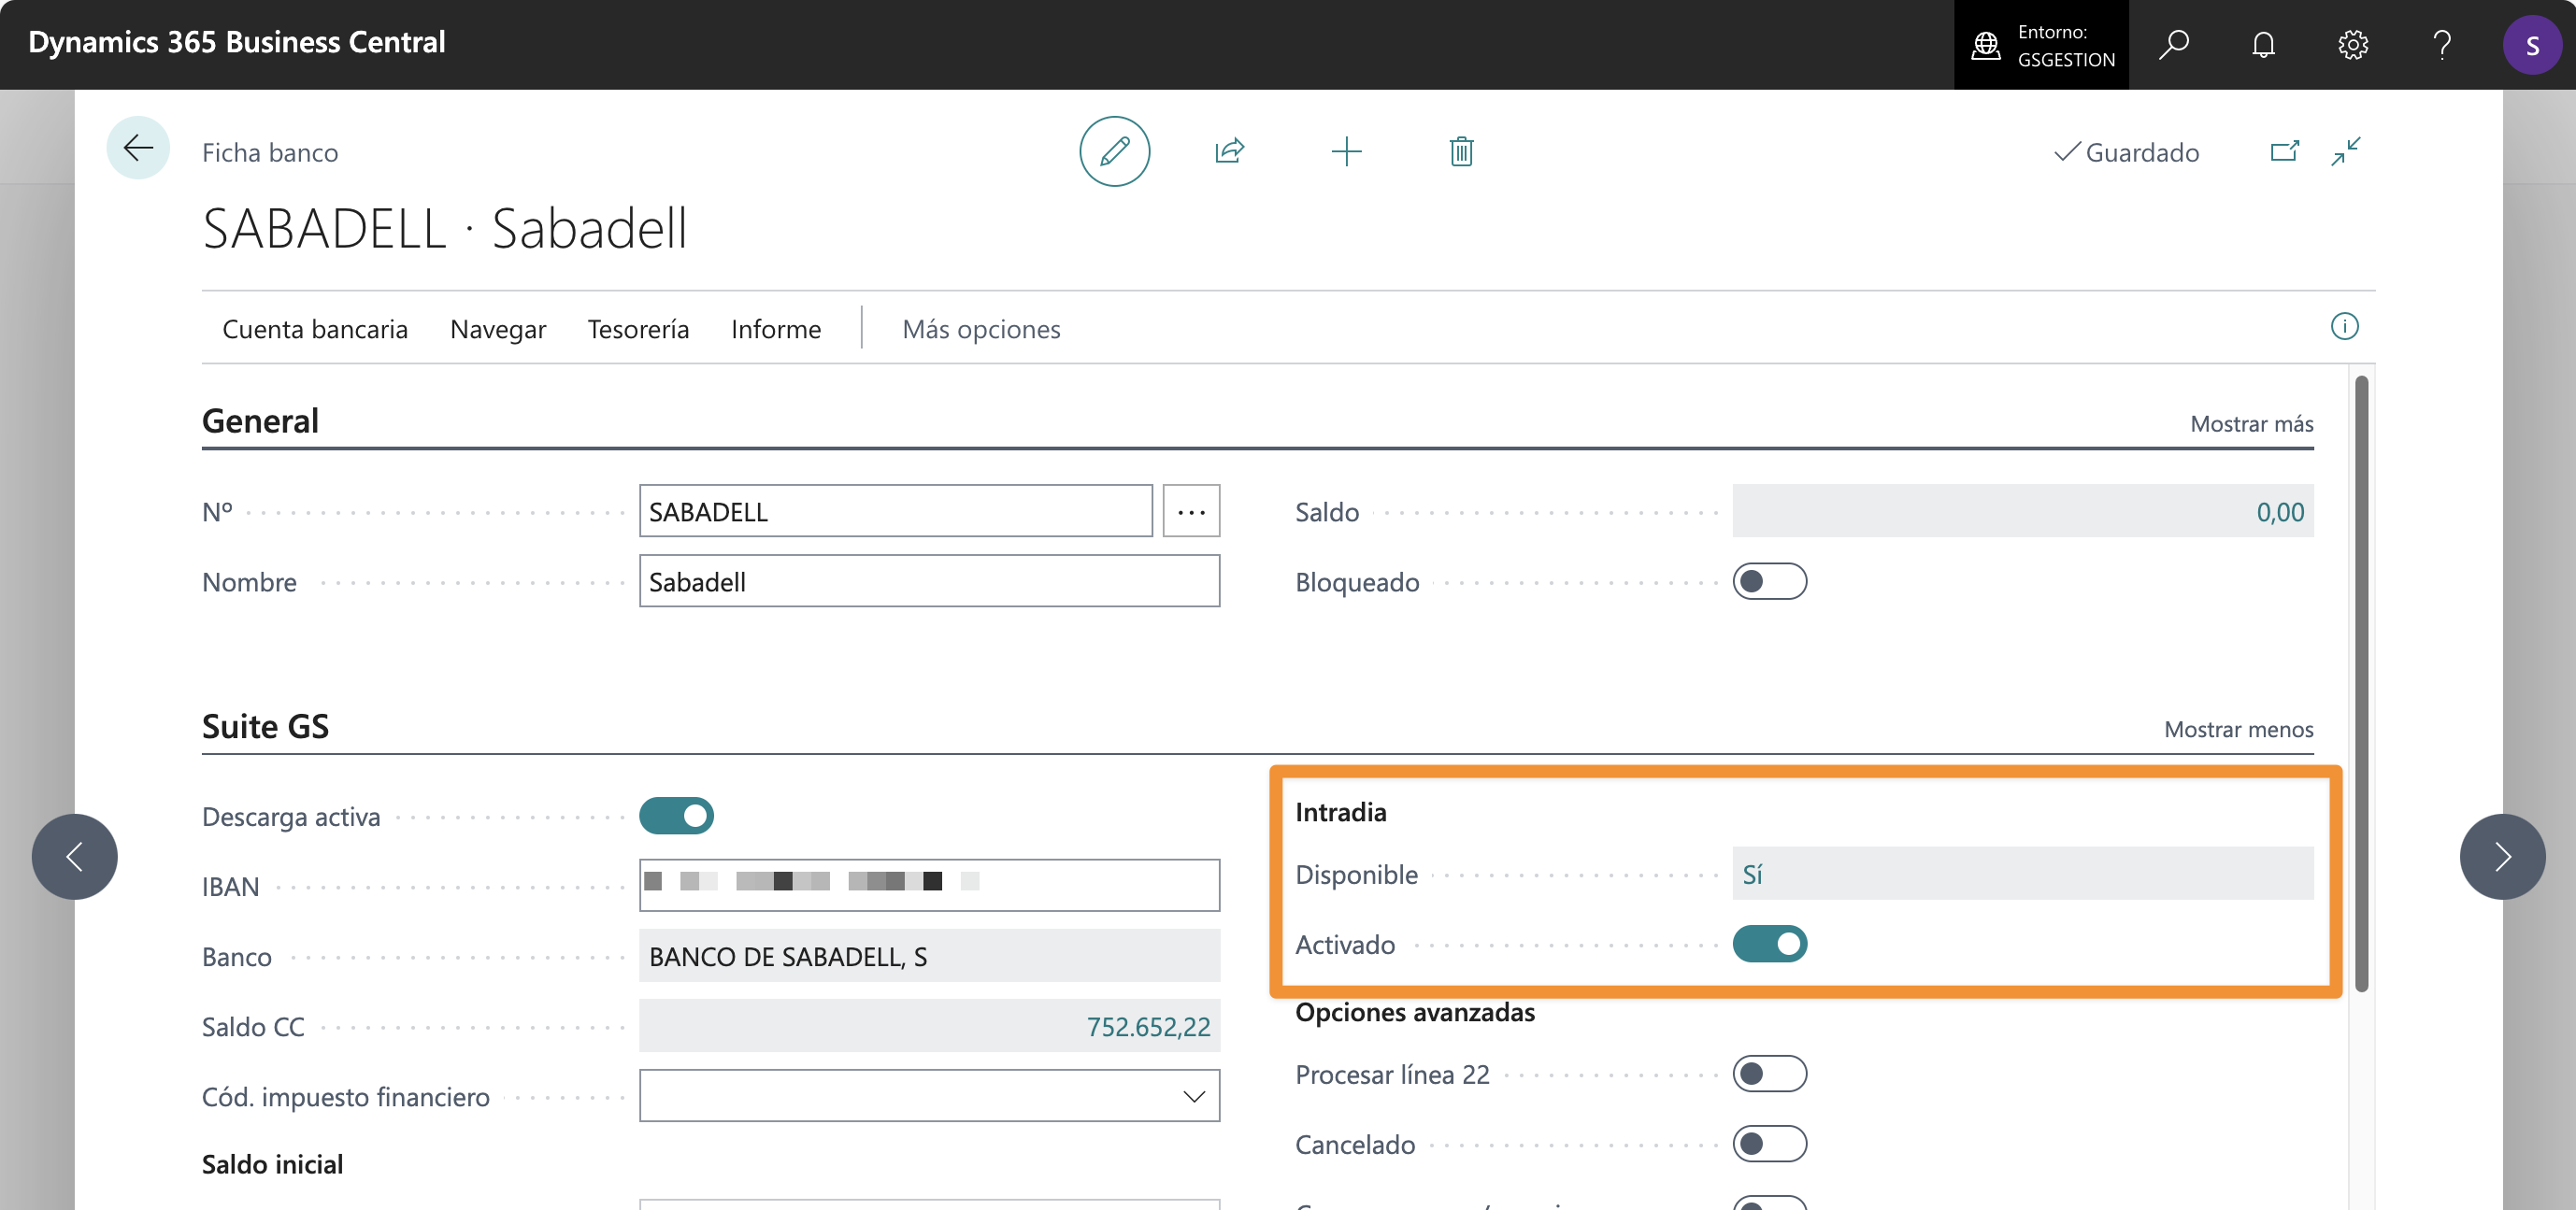The image size is (2576, 1210).
Task: Open the search magnifier icon
Action: (2173, 45)
